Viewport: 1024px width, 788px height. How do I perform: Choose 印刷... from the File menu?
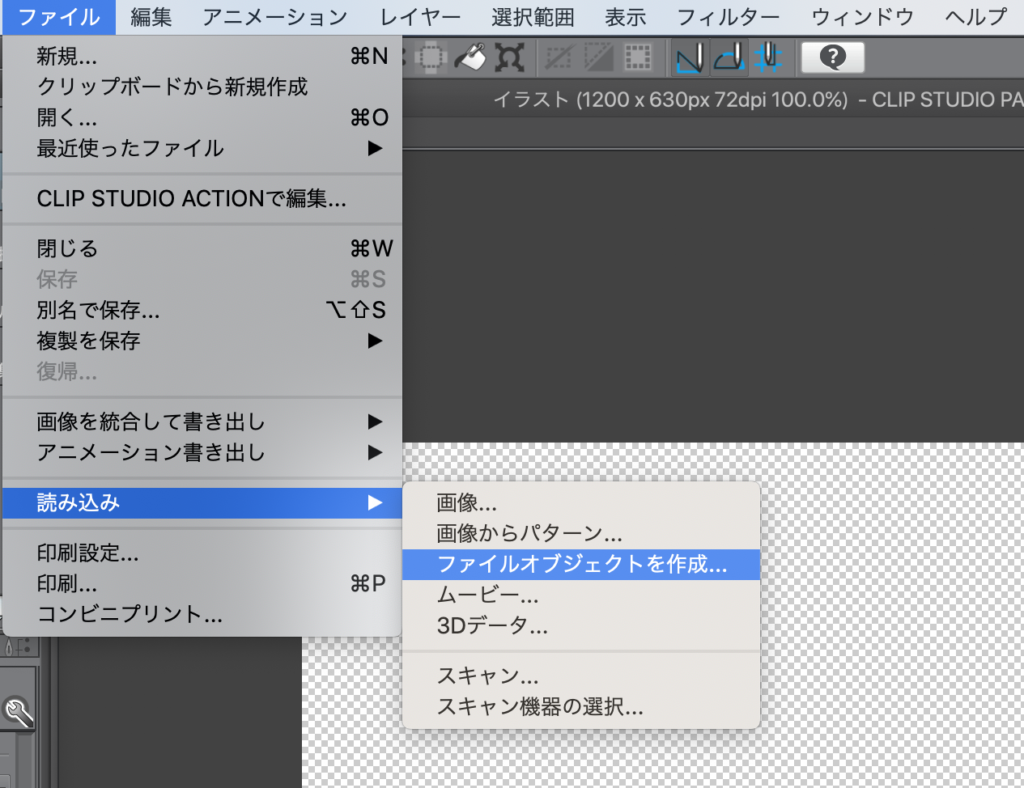202,584
